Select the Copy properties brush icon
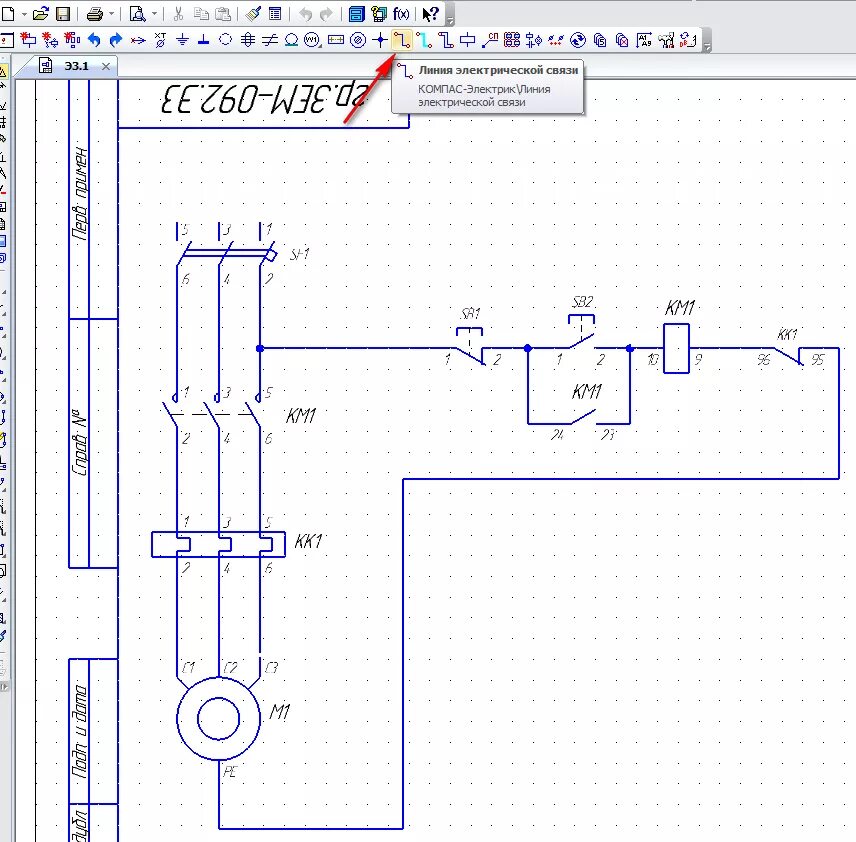The width and height of the screenshot is (856, 842). pyautogui.click(x=253, y=14)
